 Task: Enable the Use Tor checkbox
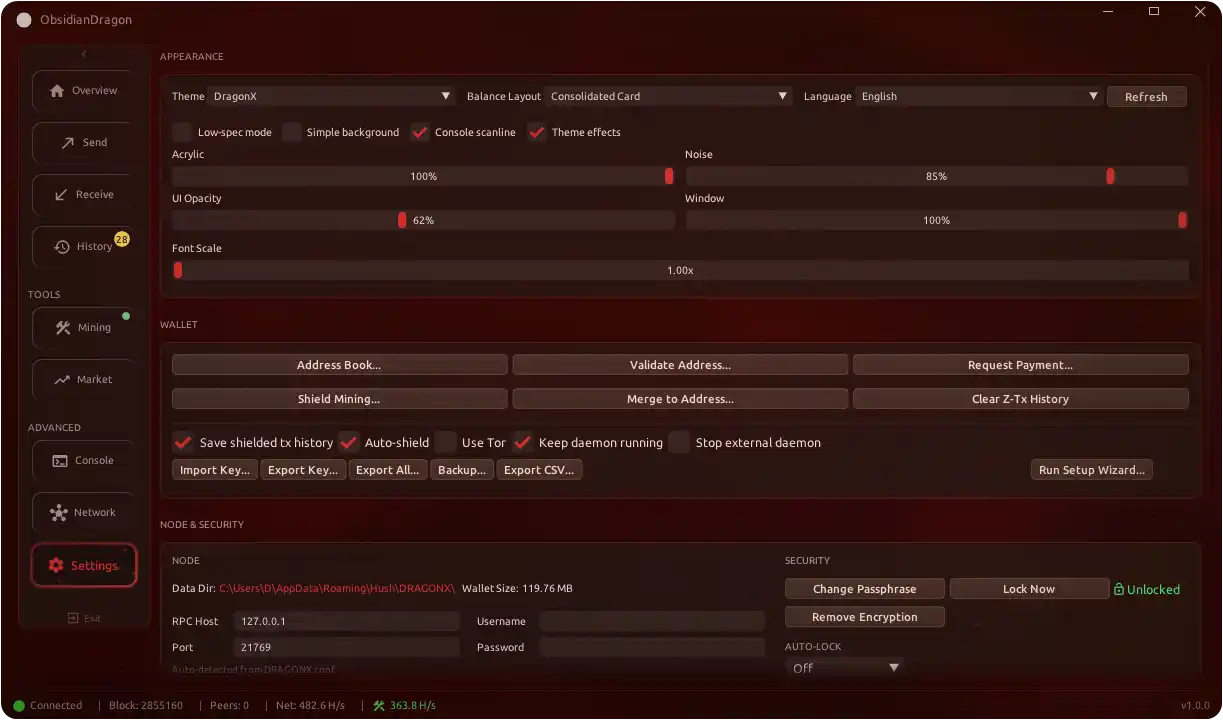(x=446, y=442)
